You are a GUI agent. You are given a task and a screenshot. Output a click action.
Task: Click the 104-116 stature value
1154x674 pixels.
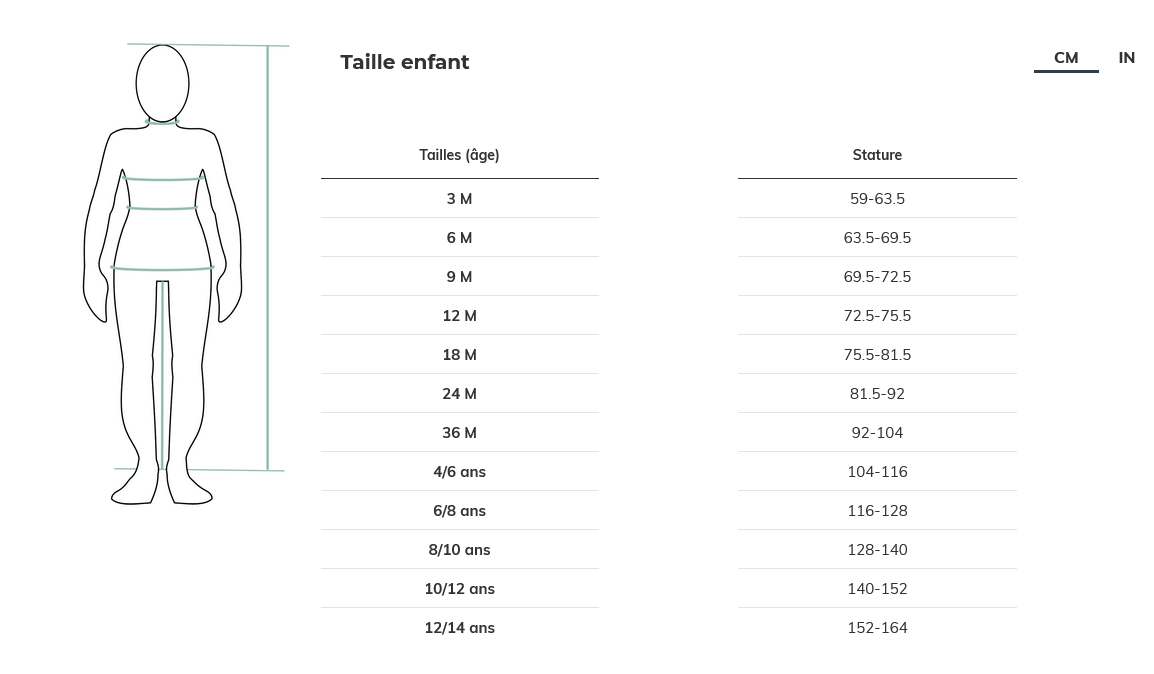point(877,472)
